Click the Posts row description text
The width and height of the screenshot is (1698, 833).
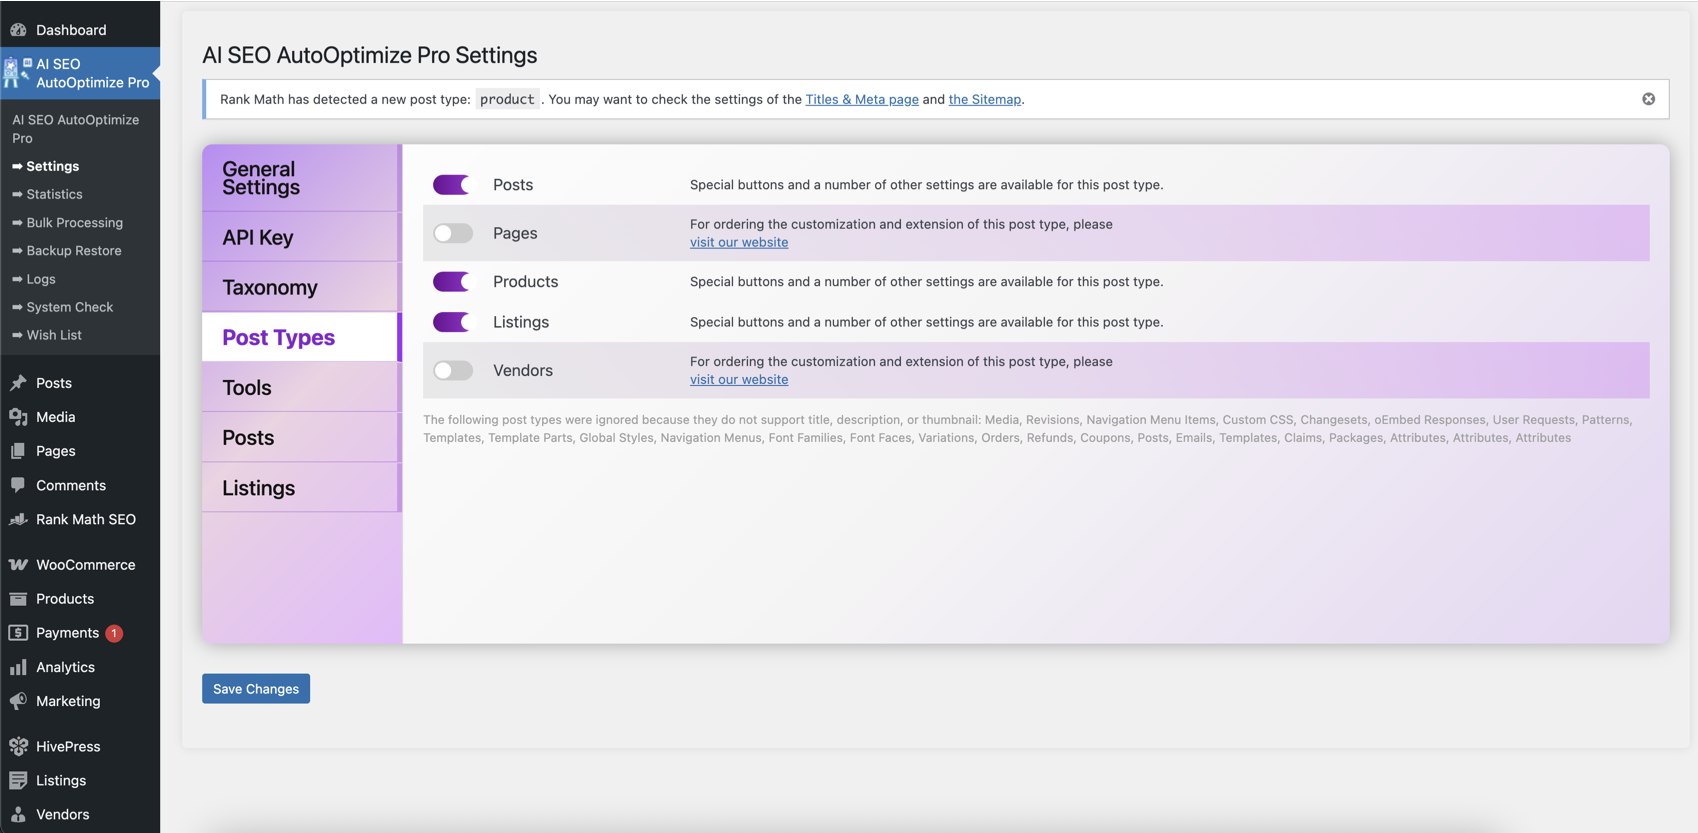coord(926,185)
